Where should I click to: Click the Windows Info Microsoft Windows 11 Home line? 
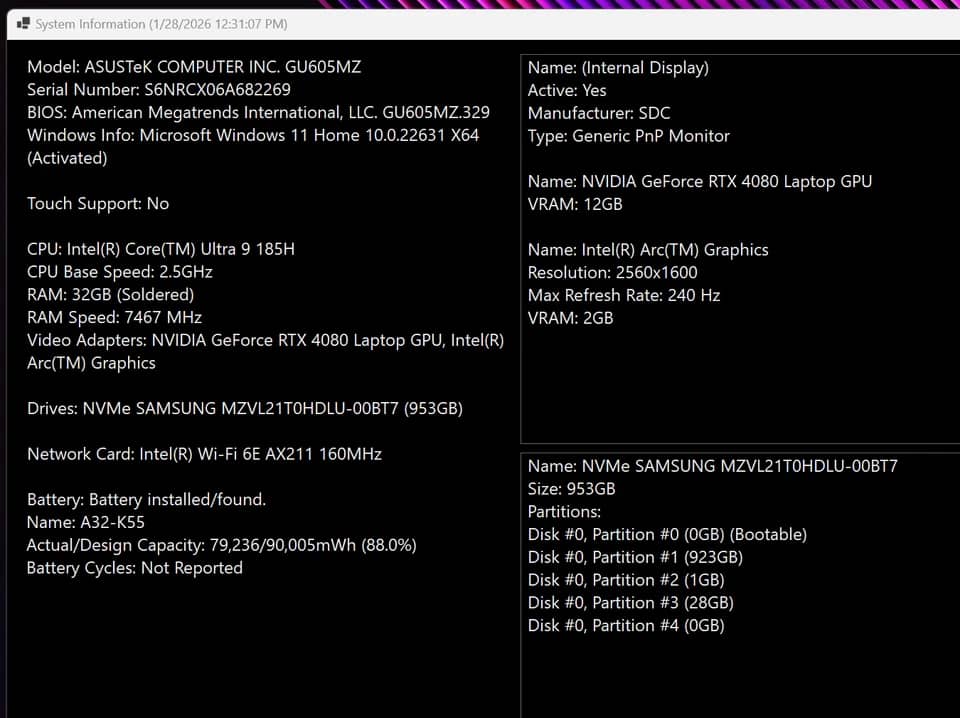tap(253, 135)
